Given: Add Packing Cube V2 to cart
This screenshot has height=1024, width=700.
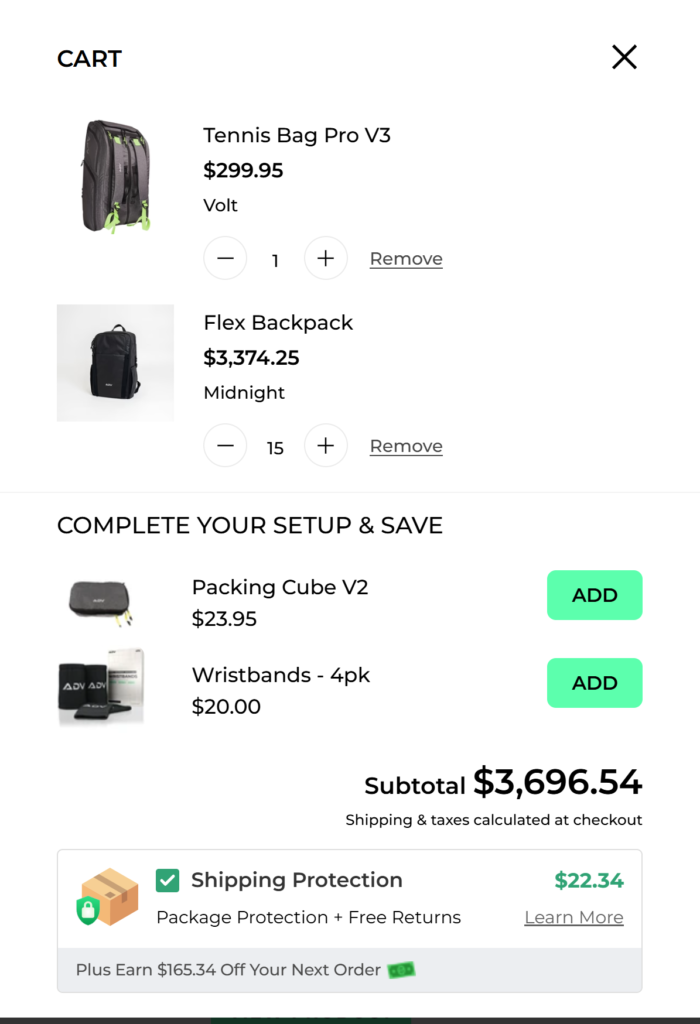Looking at the screenshot, I should point(594,595).
